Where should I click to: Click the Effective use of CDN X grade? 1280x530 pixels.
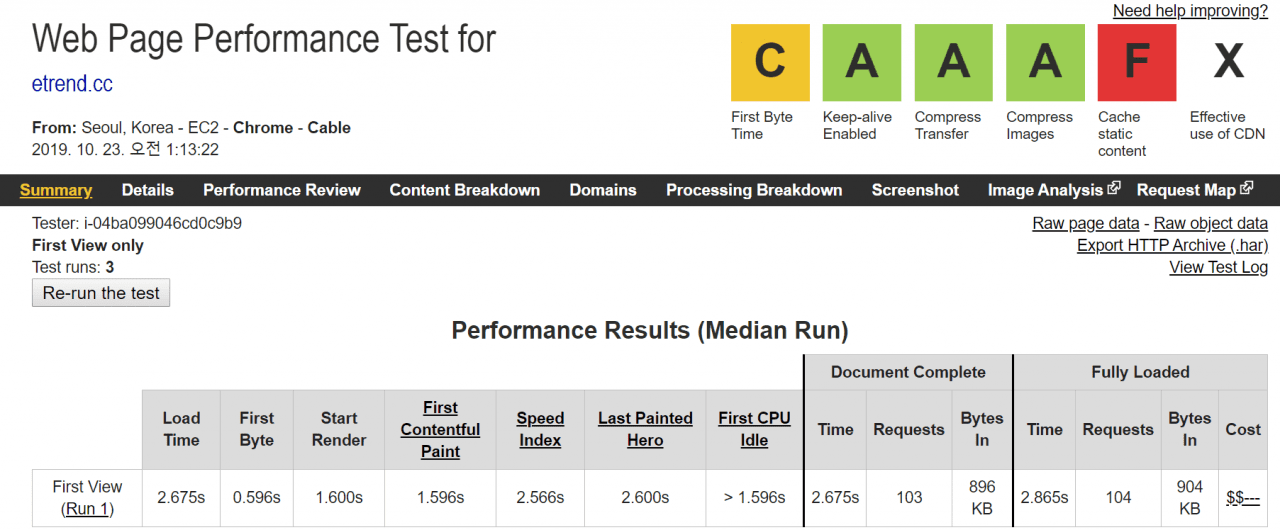1228,63
